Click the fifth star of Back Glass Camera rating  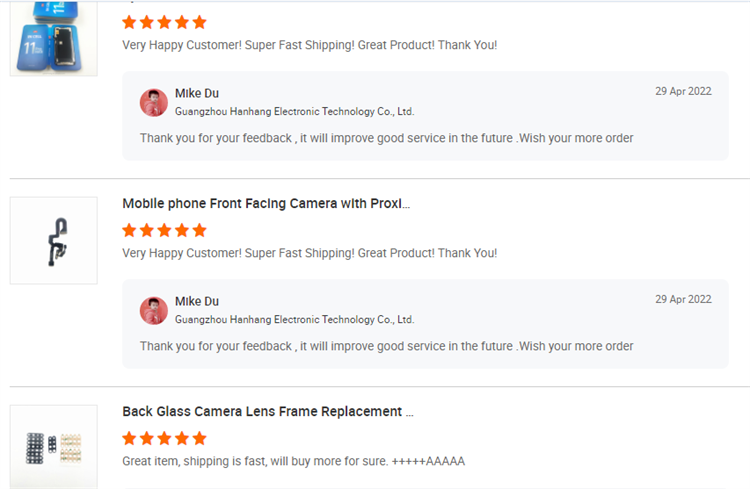199,438
